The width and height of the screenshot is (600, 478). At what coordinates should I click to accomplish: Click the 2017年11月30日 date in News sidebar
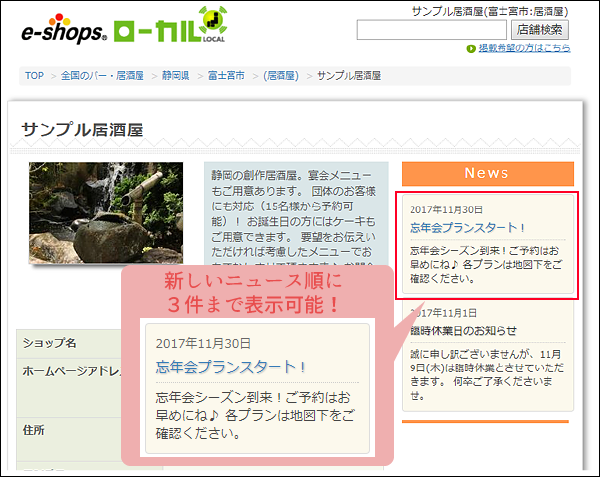point(446,210)
